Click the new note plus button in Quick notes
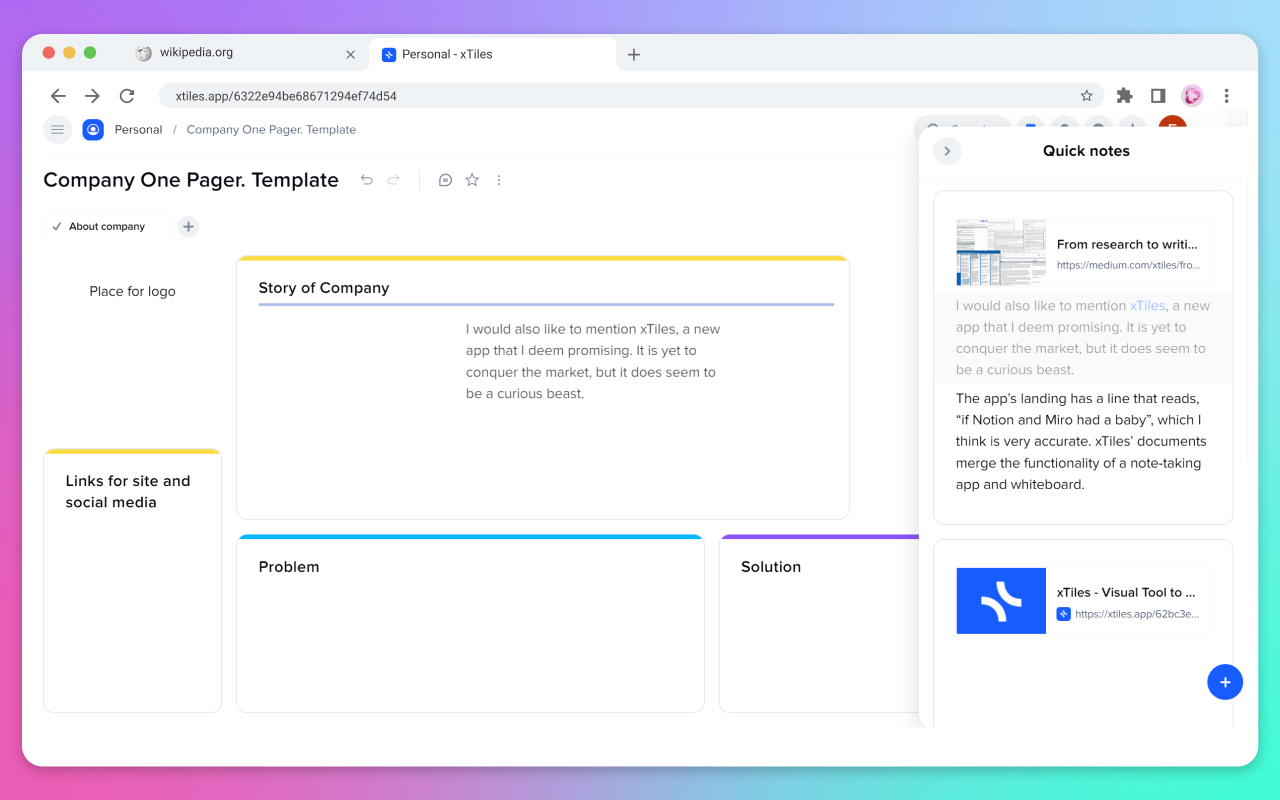The width and height of the screenshot is (1280, 800). click(1225, 682)
